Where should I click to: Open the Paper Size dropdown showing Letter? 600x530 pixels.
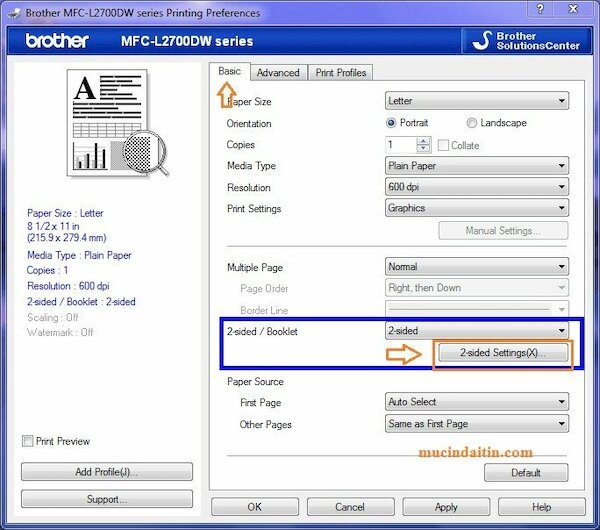click(477, 101)
